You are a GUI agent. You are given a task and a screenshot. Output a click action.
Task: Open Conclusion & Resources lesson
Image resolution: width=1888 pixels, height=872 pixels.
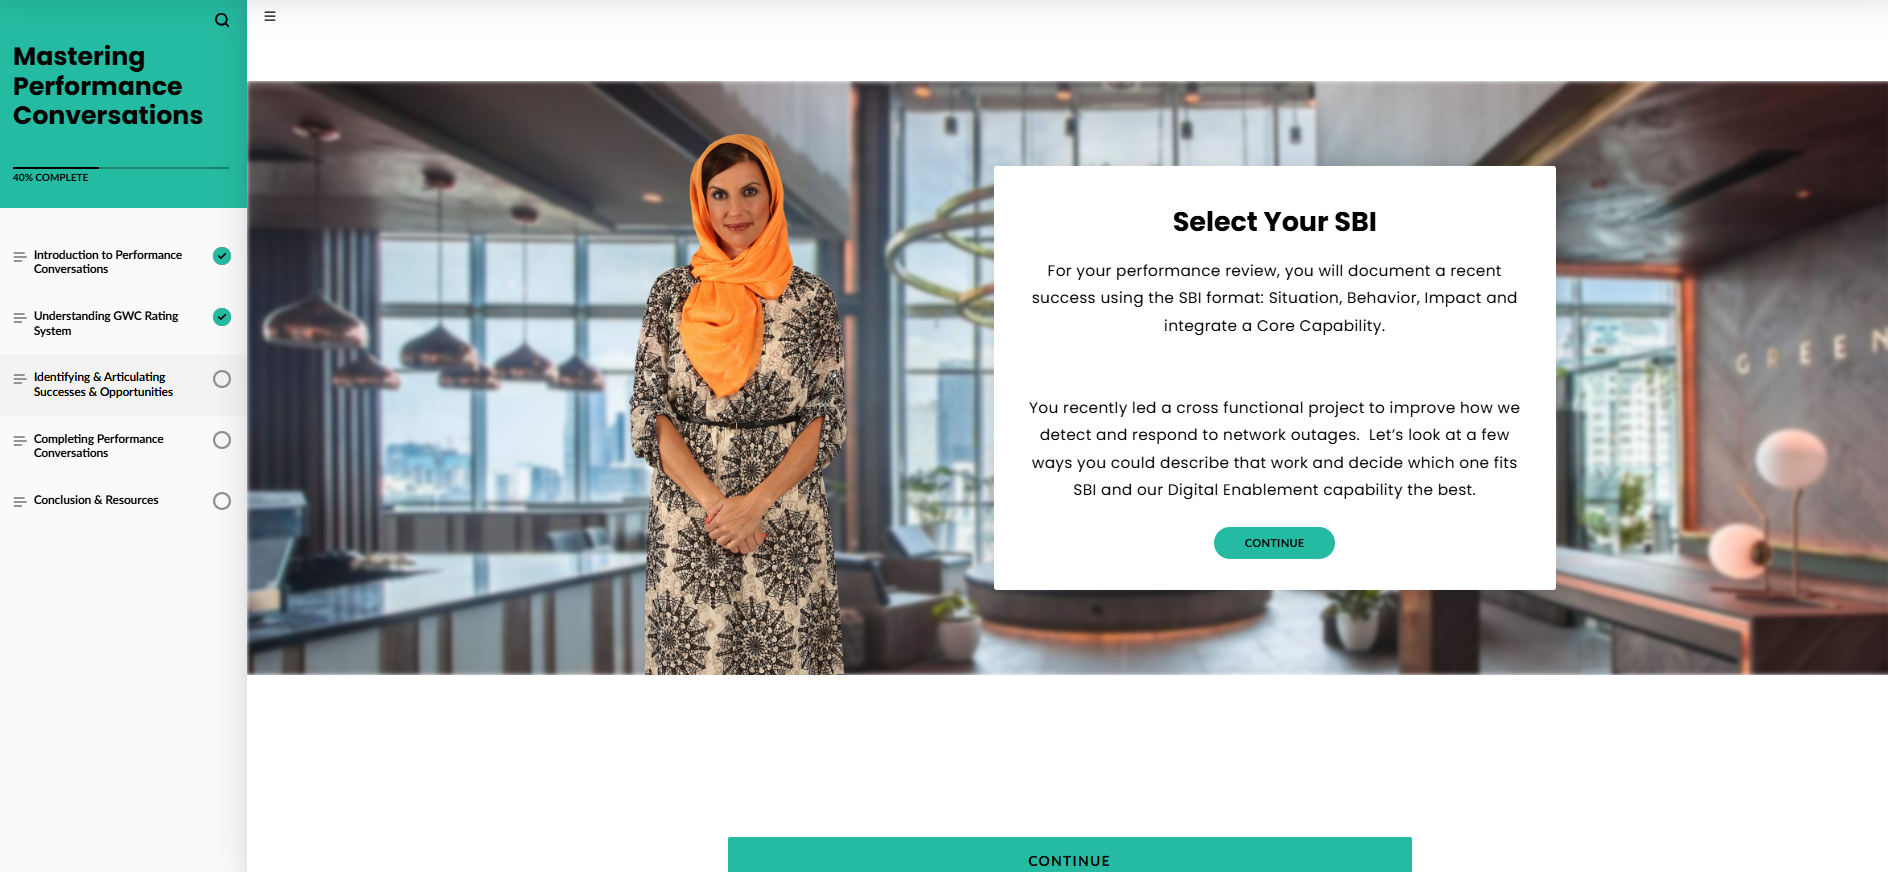click(x=96, y=500)
